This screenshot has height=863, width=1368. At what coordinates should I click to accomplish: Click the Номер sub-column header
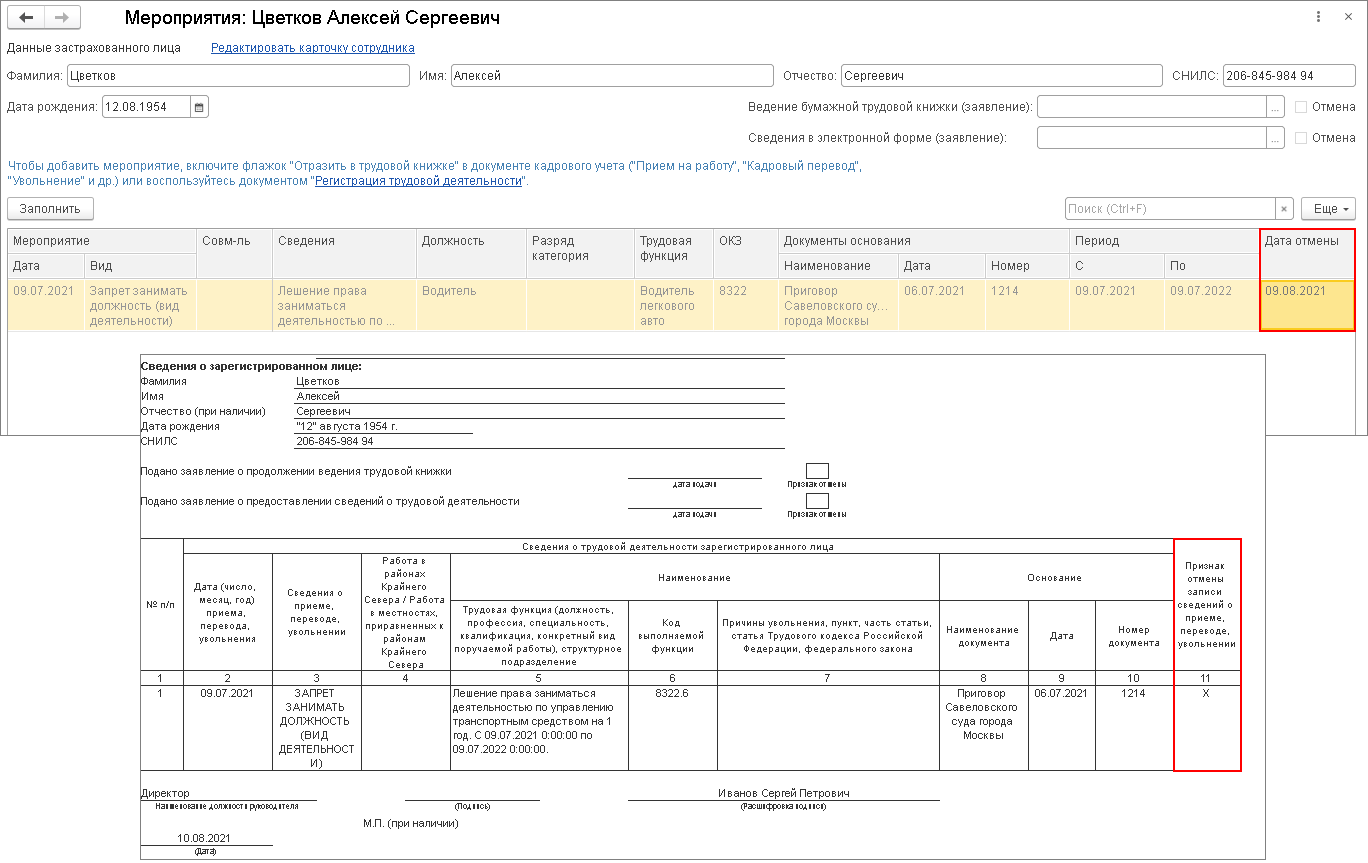tap(1028, 266)
